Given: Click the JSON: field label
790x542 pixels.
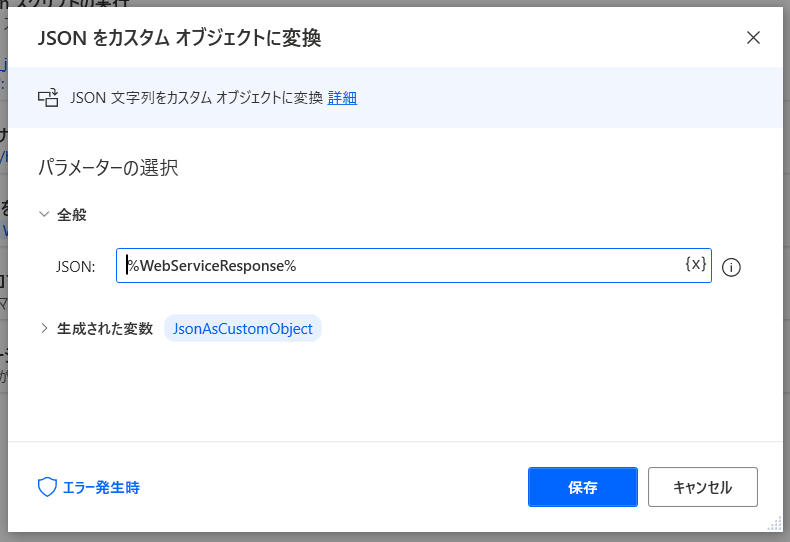Looking at the screenshot, I should (x=76, y=266).
